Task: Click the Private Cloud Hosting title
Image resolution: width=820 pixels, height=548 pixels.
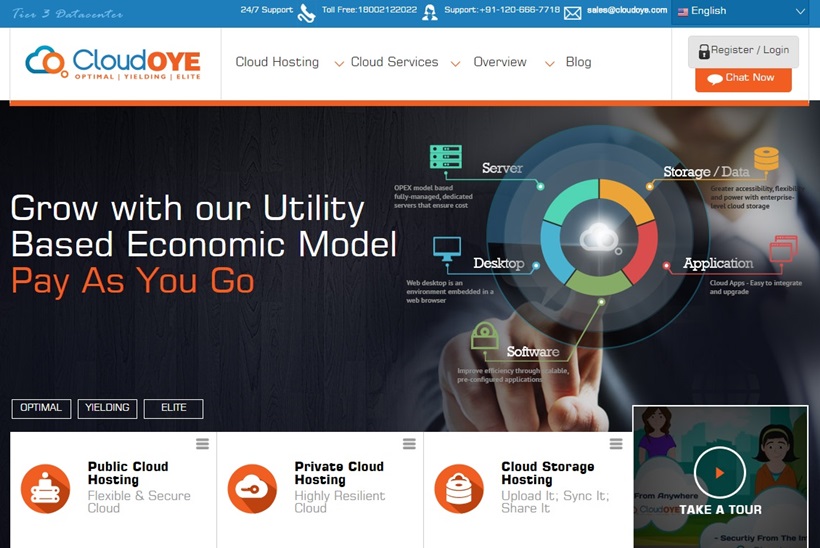Action: (x=339, y=473)
